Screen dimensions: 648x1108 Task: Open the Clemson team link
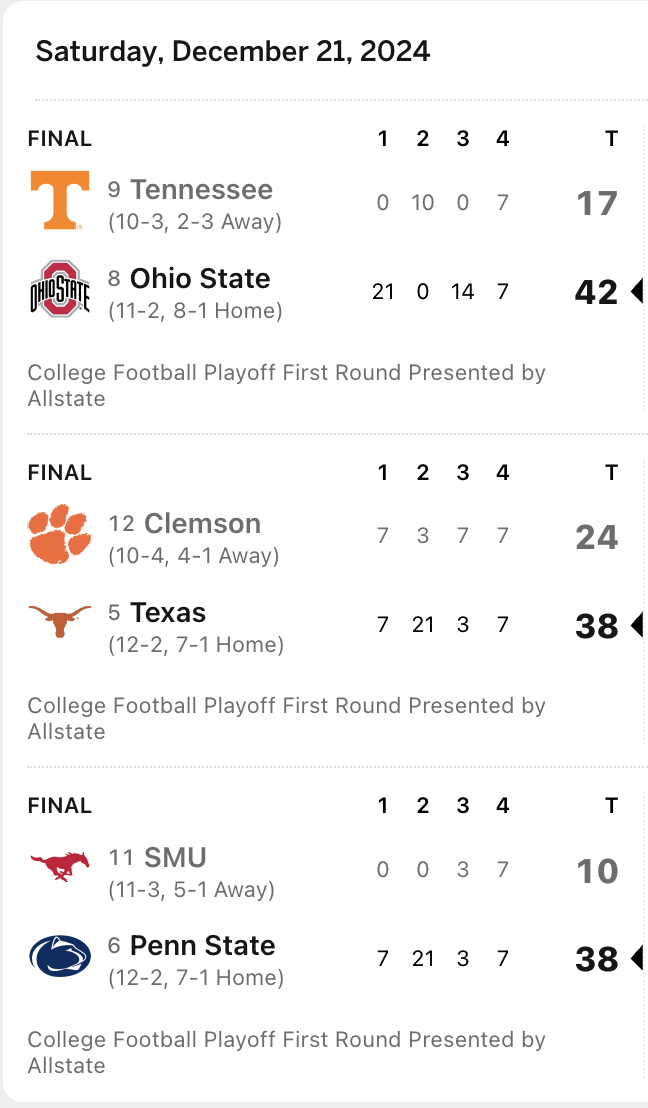202,524
